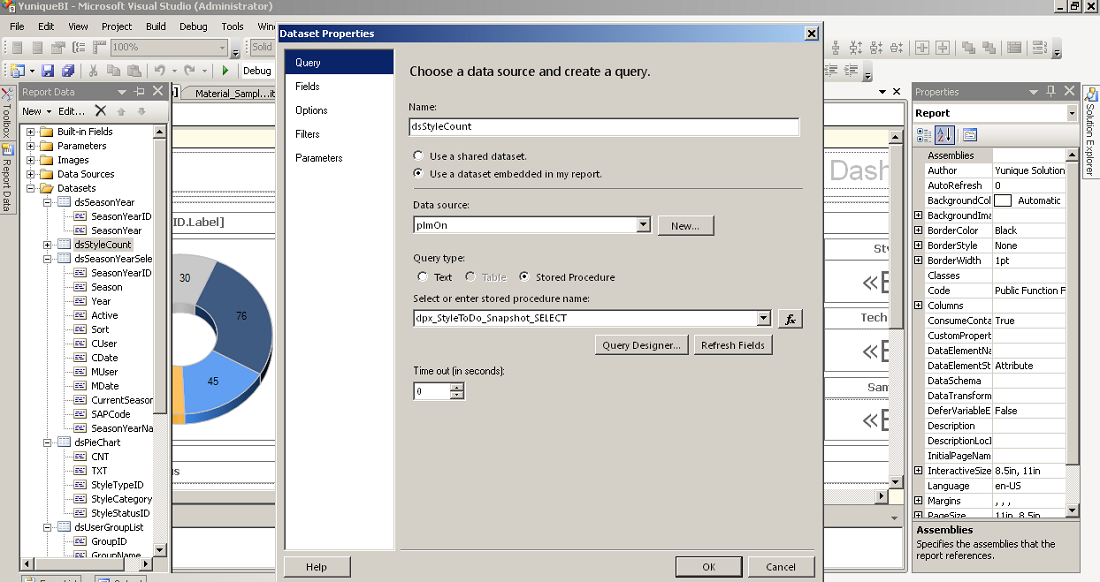Open the stored procedure name dropdown
This screenshot has height=582, width=1100.
pos(763,318)
